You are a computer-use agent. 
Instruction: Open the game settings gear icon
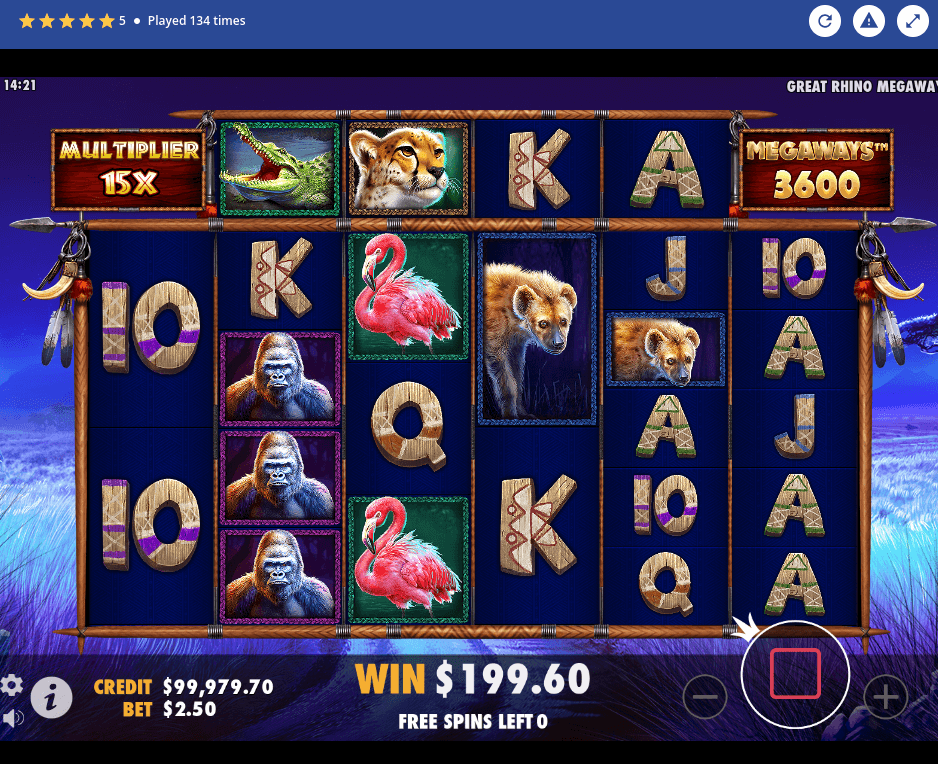[x=12, y=685]
